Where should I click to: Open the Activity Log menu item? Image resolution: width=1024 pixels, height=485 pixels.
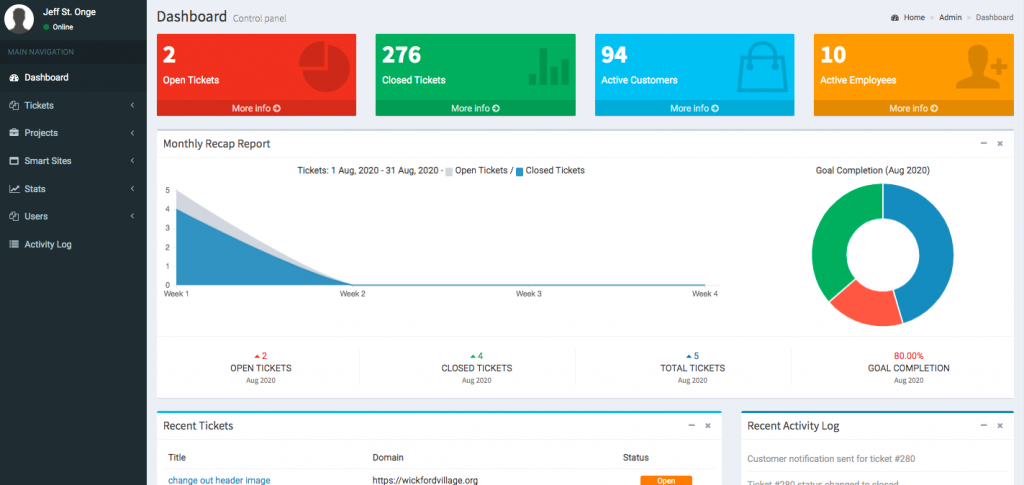[73, 244]
